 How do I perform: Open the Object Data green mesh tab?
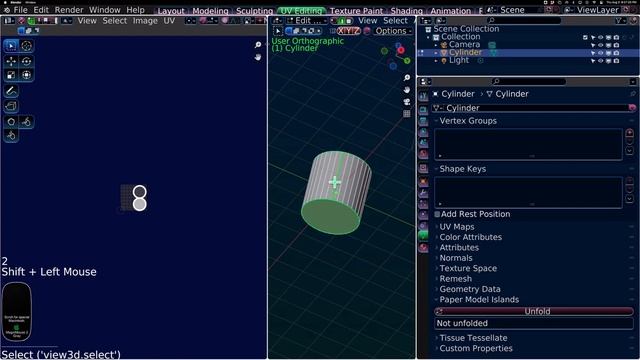(423, 236)
